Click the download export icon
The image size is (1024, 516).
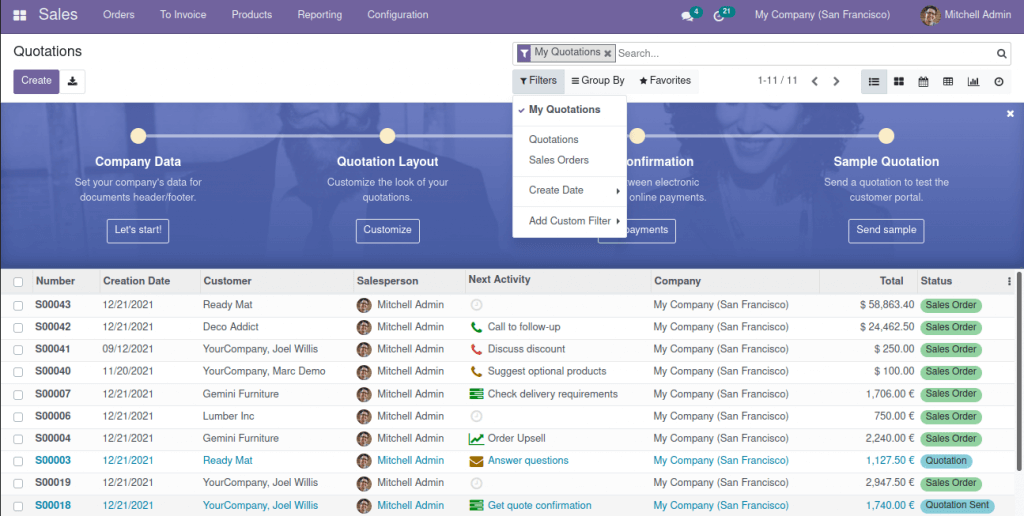[x=72, y=81]
